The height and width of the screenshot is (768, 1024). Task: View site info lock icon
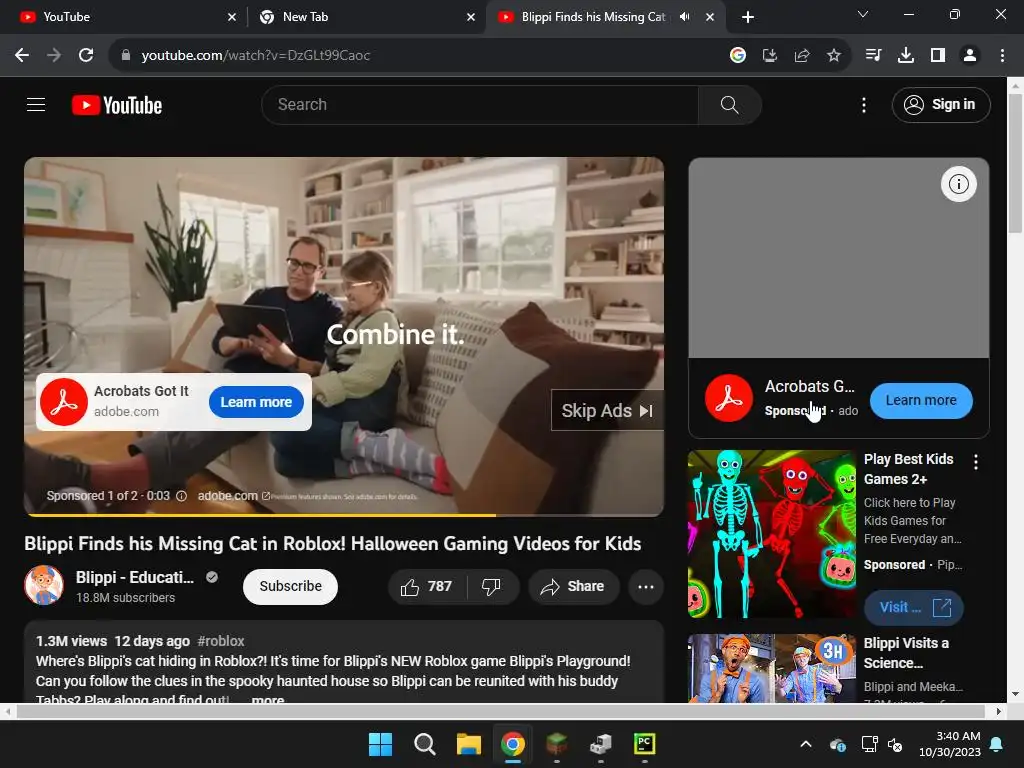pos(126,56)
